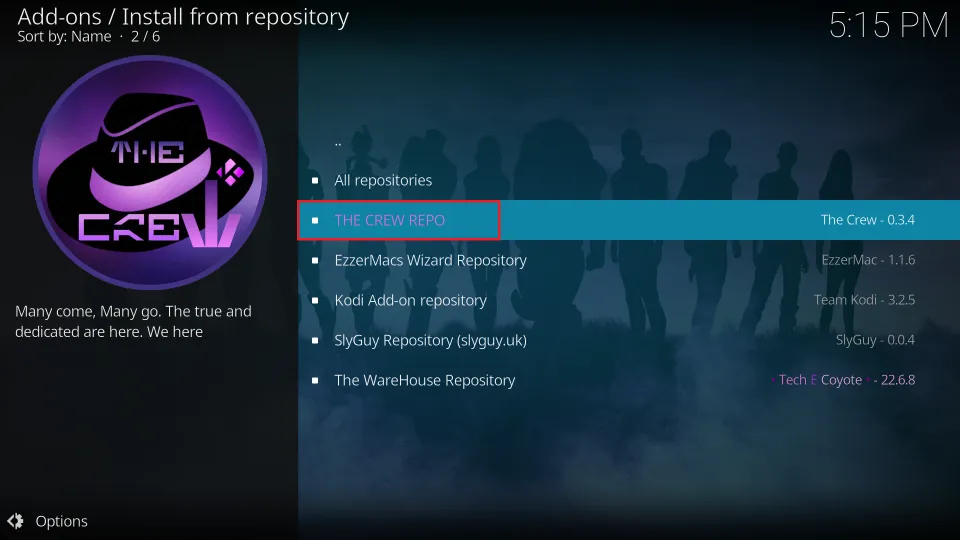Open the Options label at bottom
Screen dimensions: 960x540
click(61, 521)
